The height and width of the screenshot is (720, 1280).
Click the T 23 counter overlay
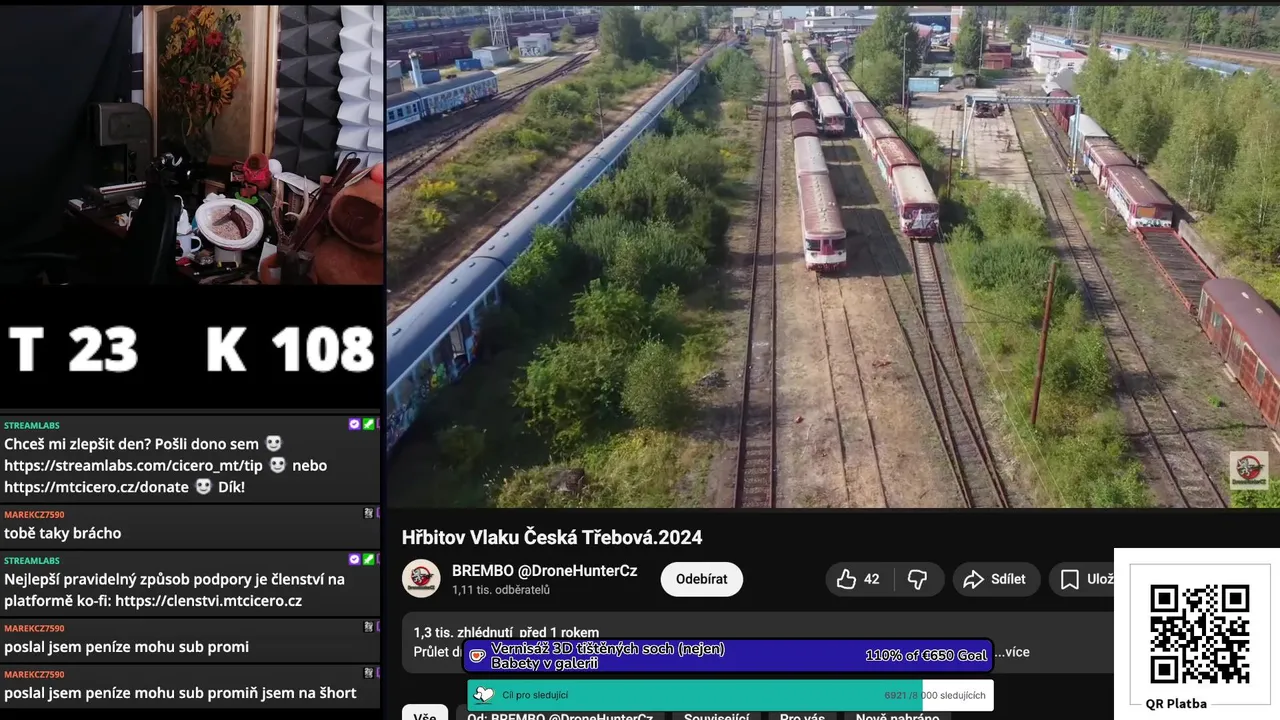tap(73, 350)
